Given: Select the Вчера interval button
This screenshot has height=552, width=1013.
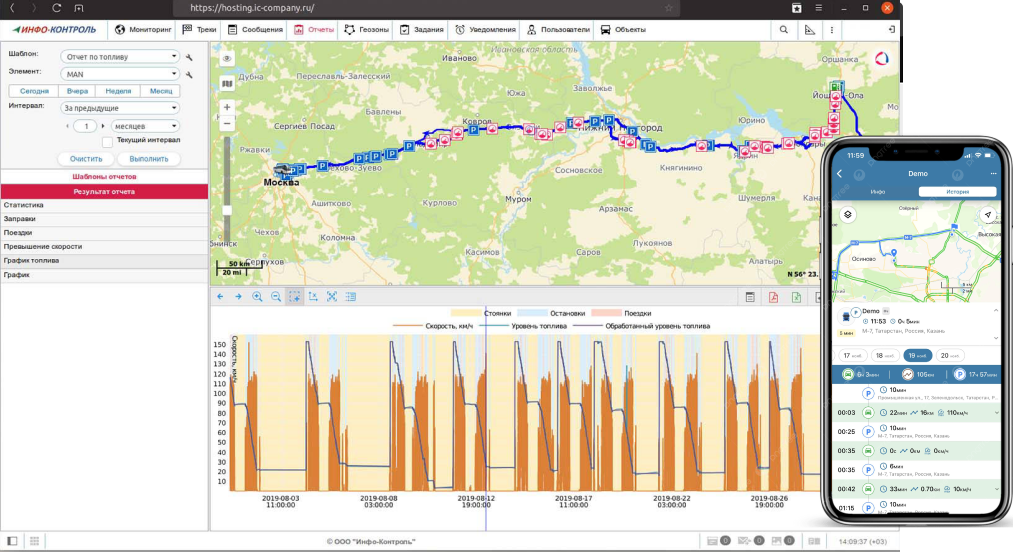Looking at the screenshot, I should tap(77, 91).
